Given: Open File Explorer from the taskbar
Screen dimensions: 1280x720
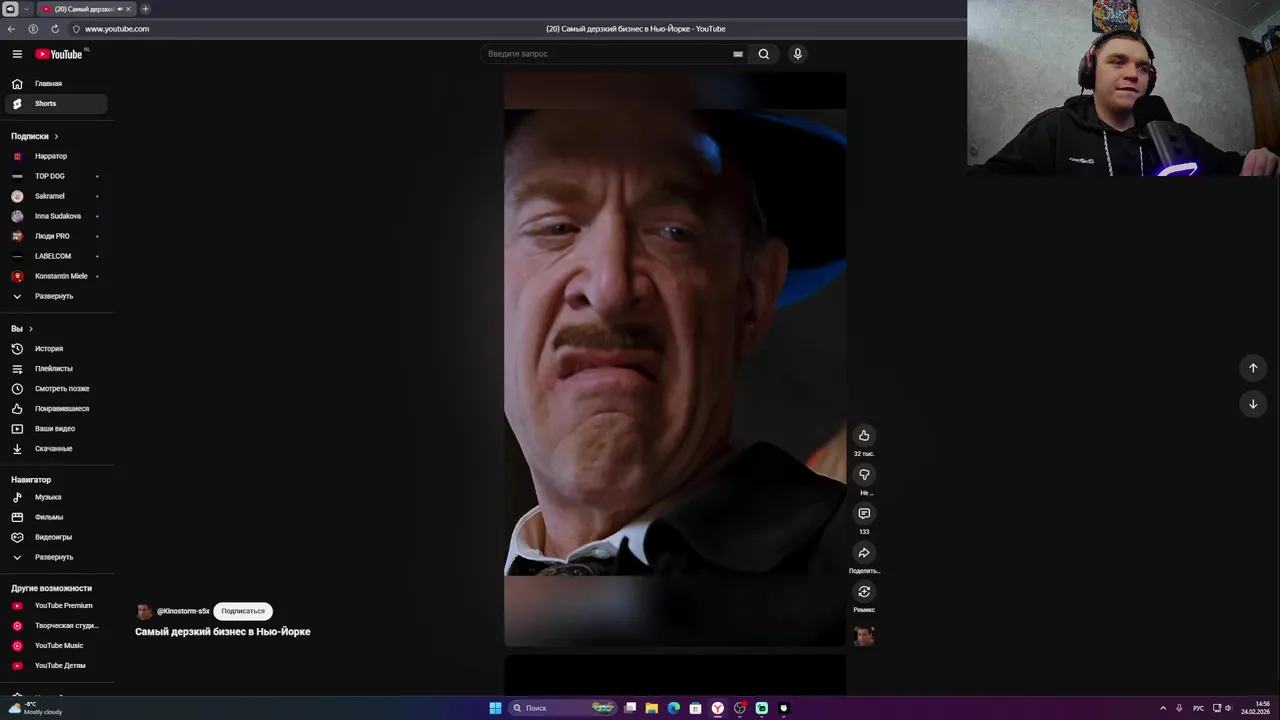Looking at the screenshot, I should pos(652,708).
